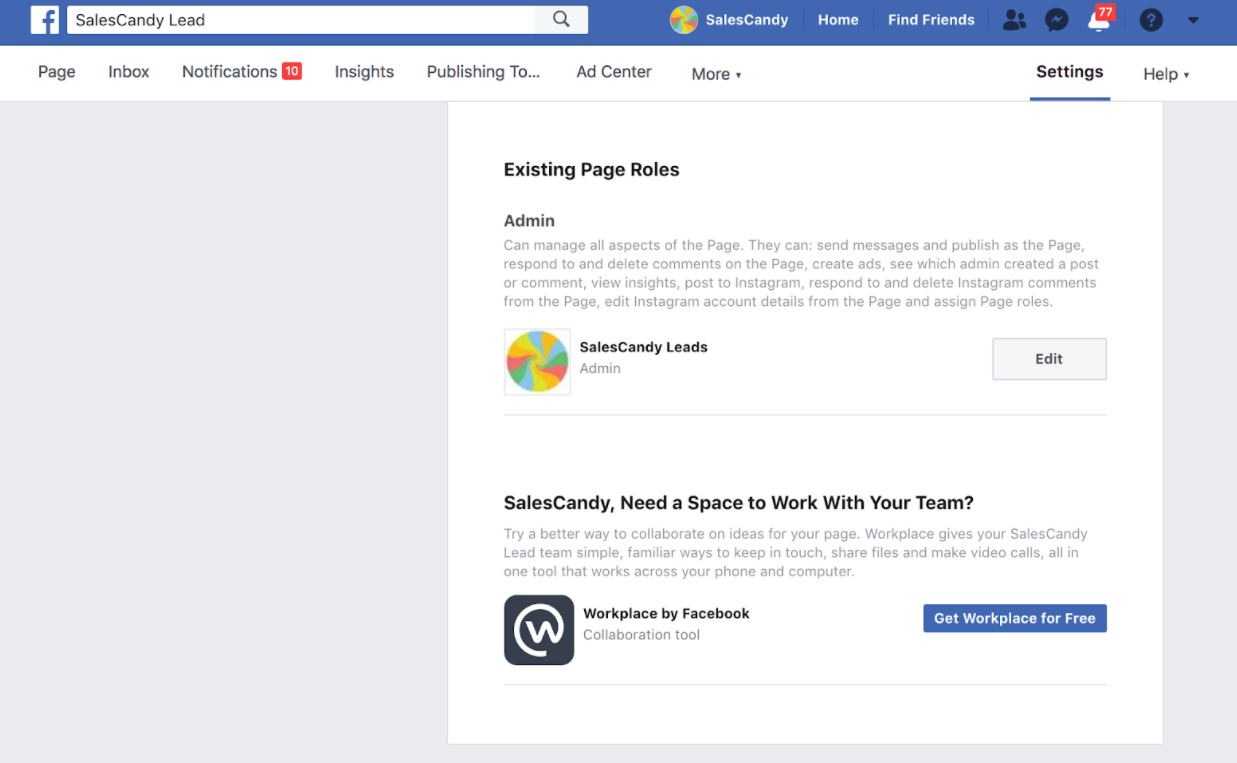Click the Workplace by Facebook logo
This screenshot has width=1237, height=763.
pyautogui.click(x=539, y=630)
